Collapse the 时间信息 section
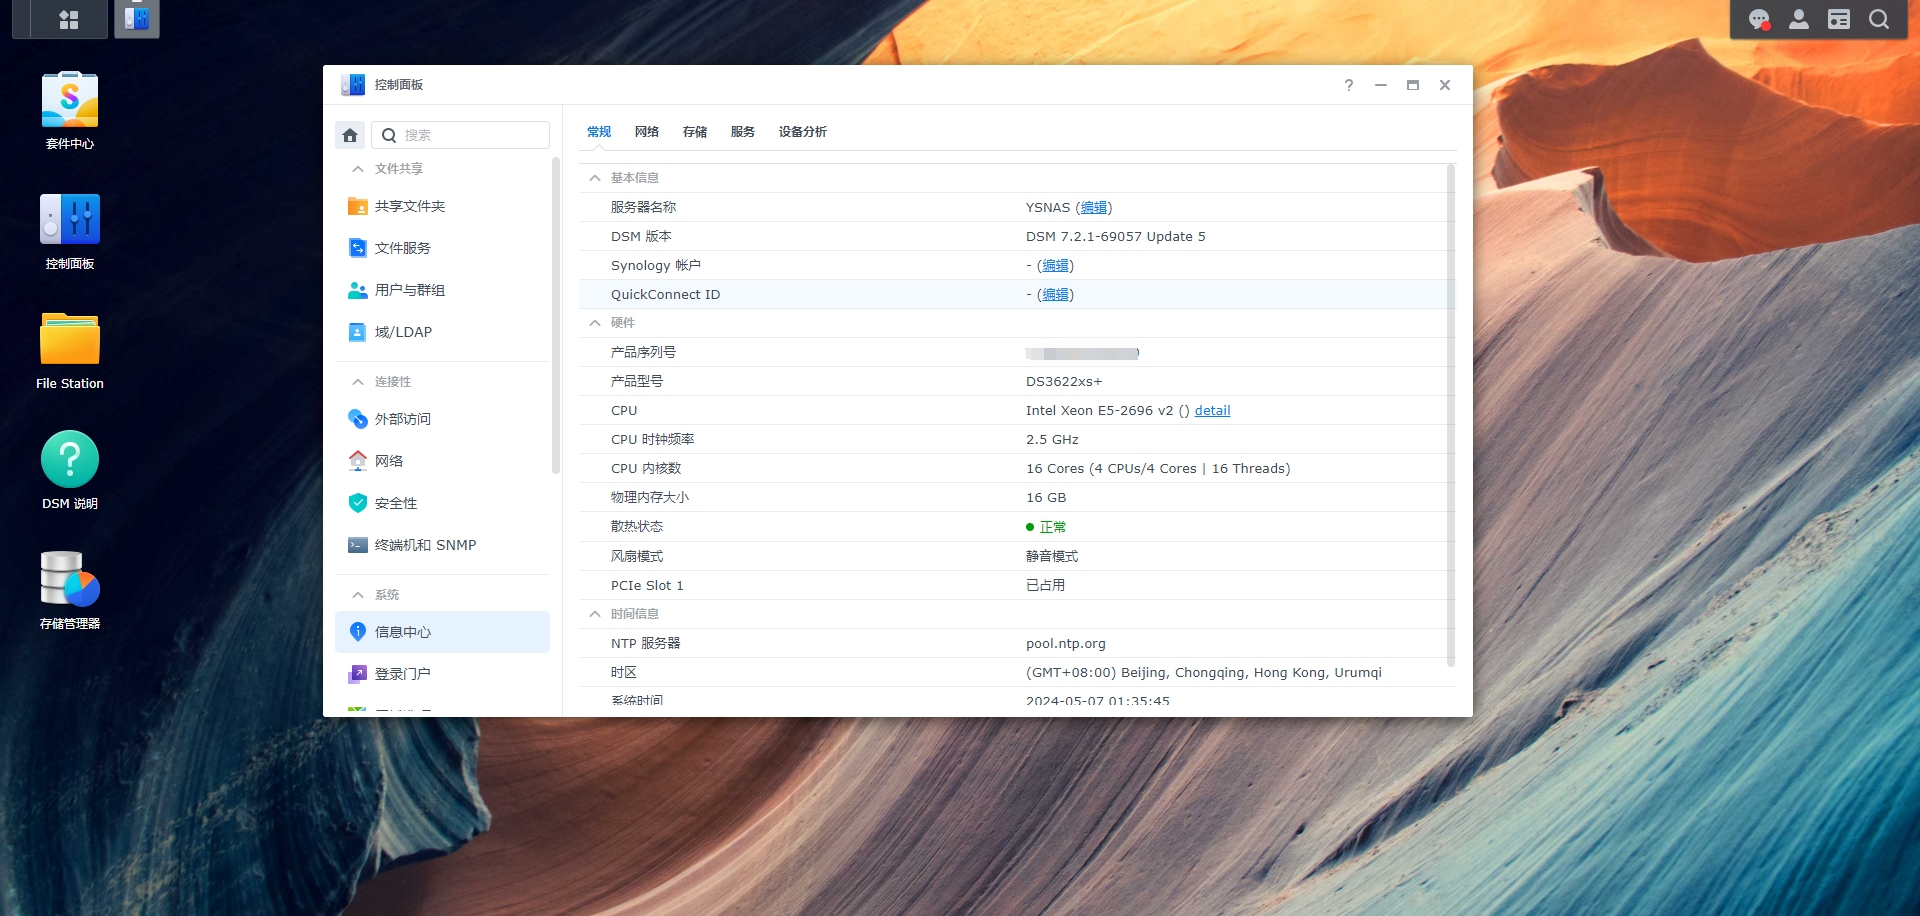The image size is (1920, 916). 595,614
